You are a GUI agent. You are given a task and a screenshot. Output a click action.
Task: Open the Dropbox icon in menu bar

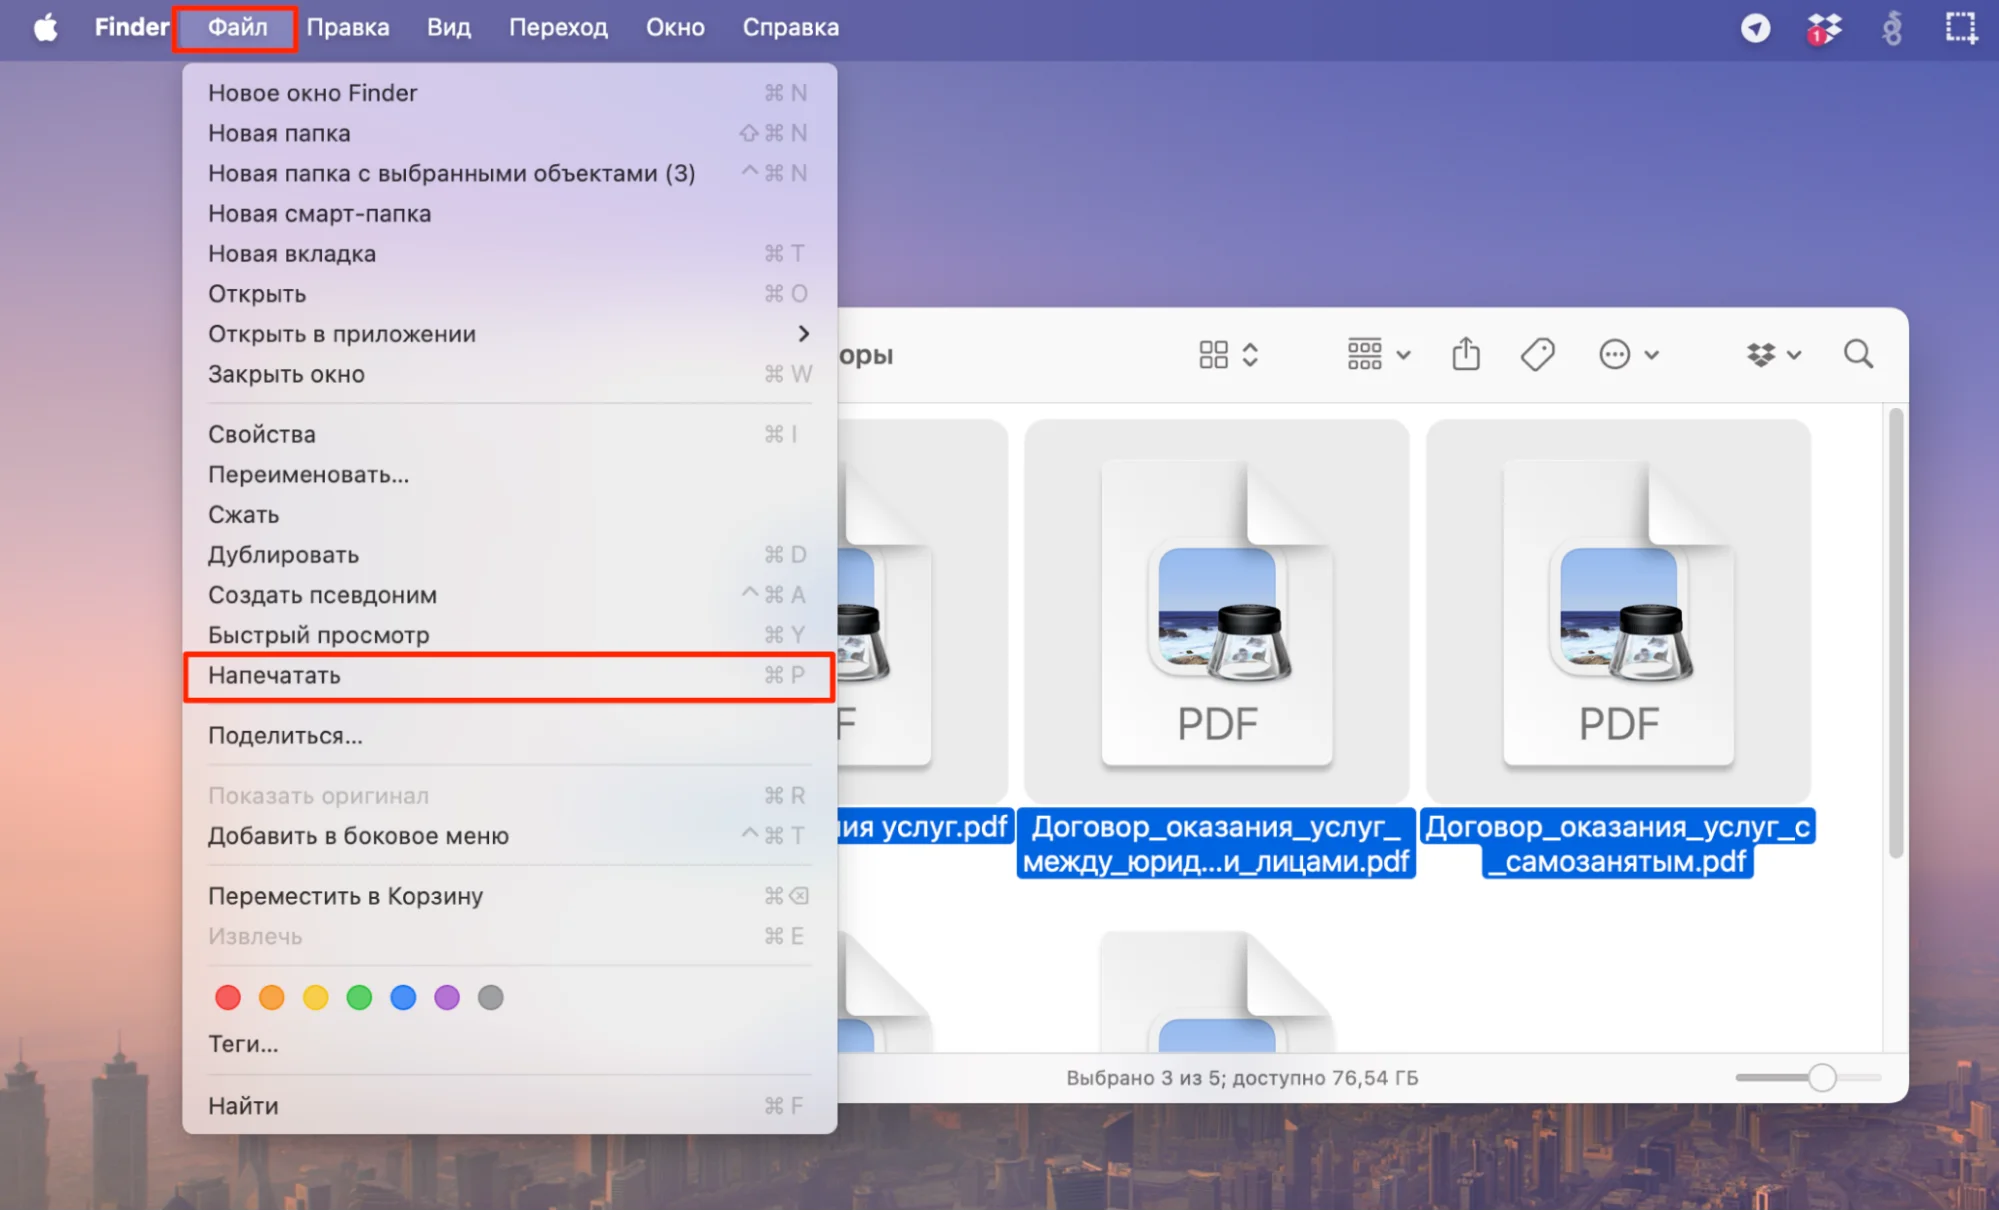[1824, 28]
